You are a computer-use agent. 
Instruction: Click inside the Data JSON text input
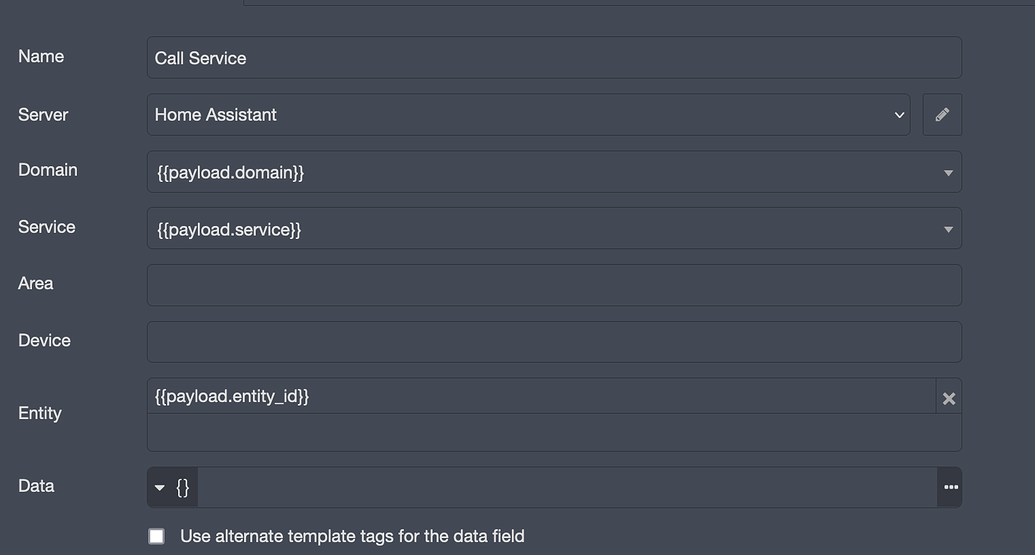point(567,487)
